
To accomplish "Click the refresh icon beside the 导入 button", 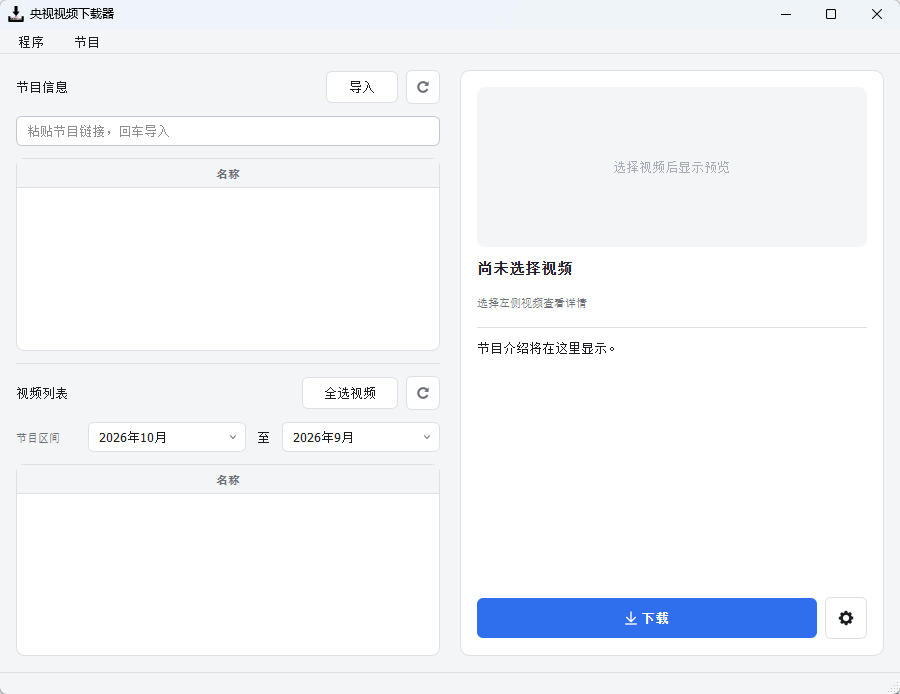I will pos(422,87).
